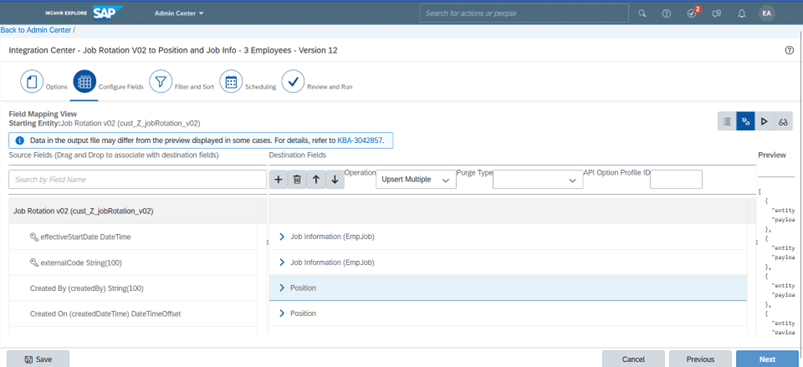Open the chat feedback icon in header
Screen dimensions: 803x367
[717, 14]
